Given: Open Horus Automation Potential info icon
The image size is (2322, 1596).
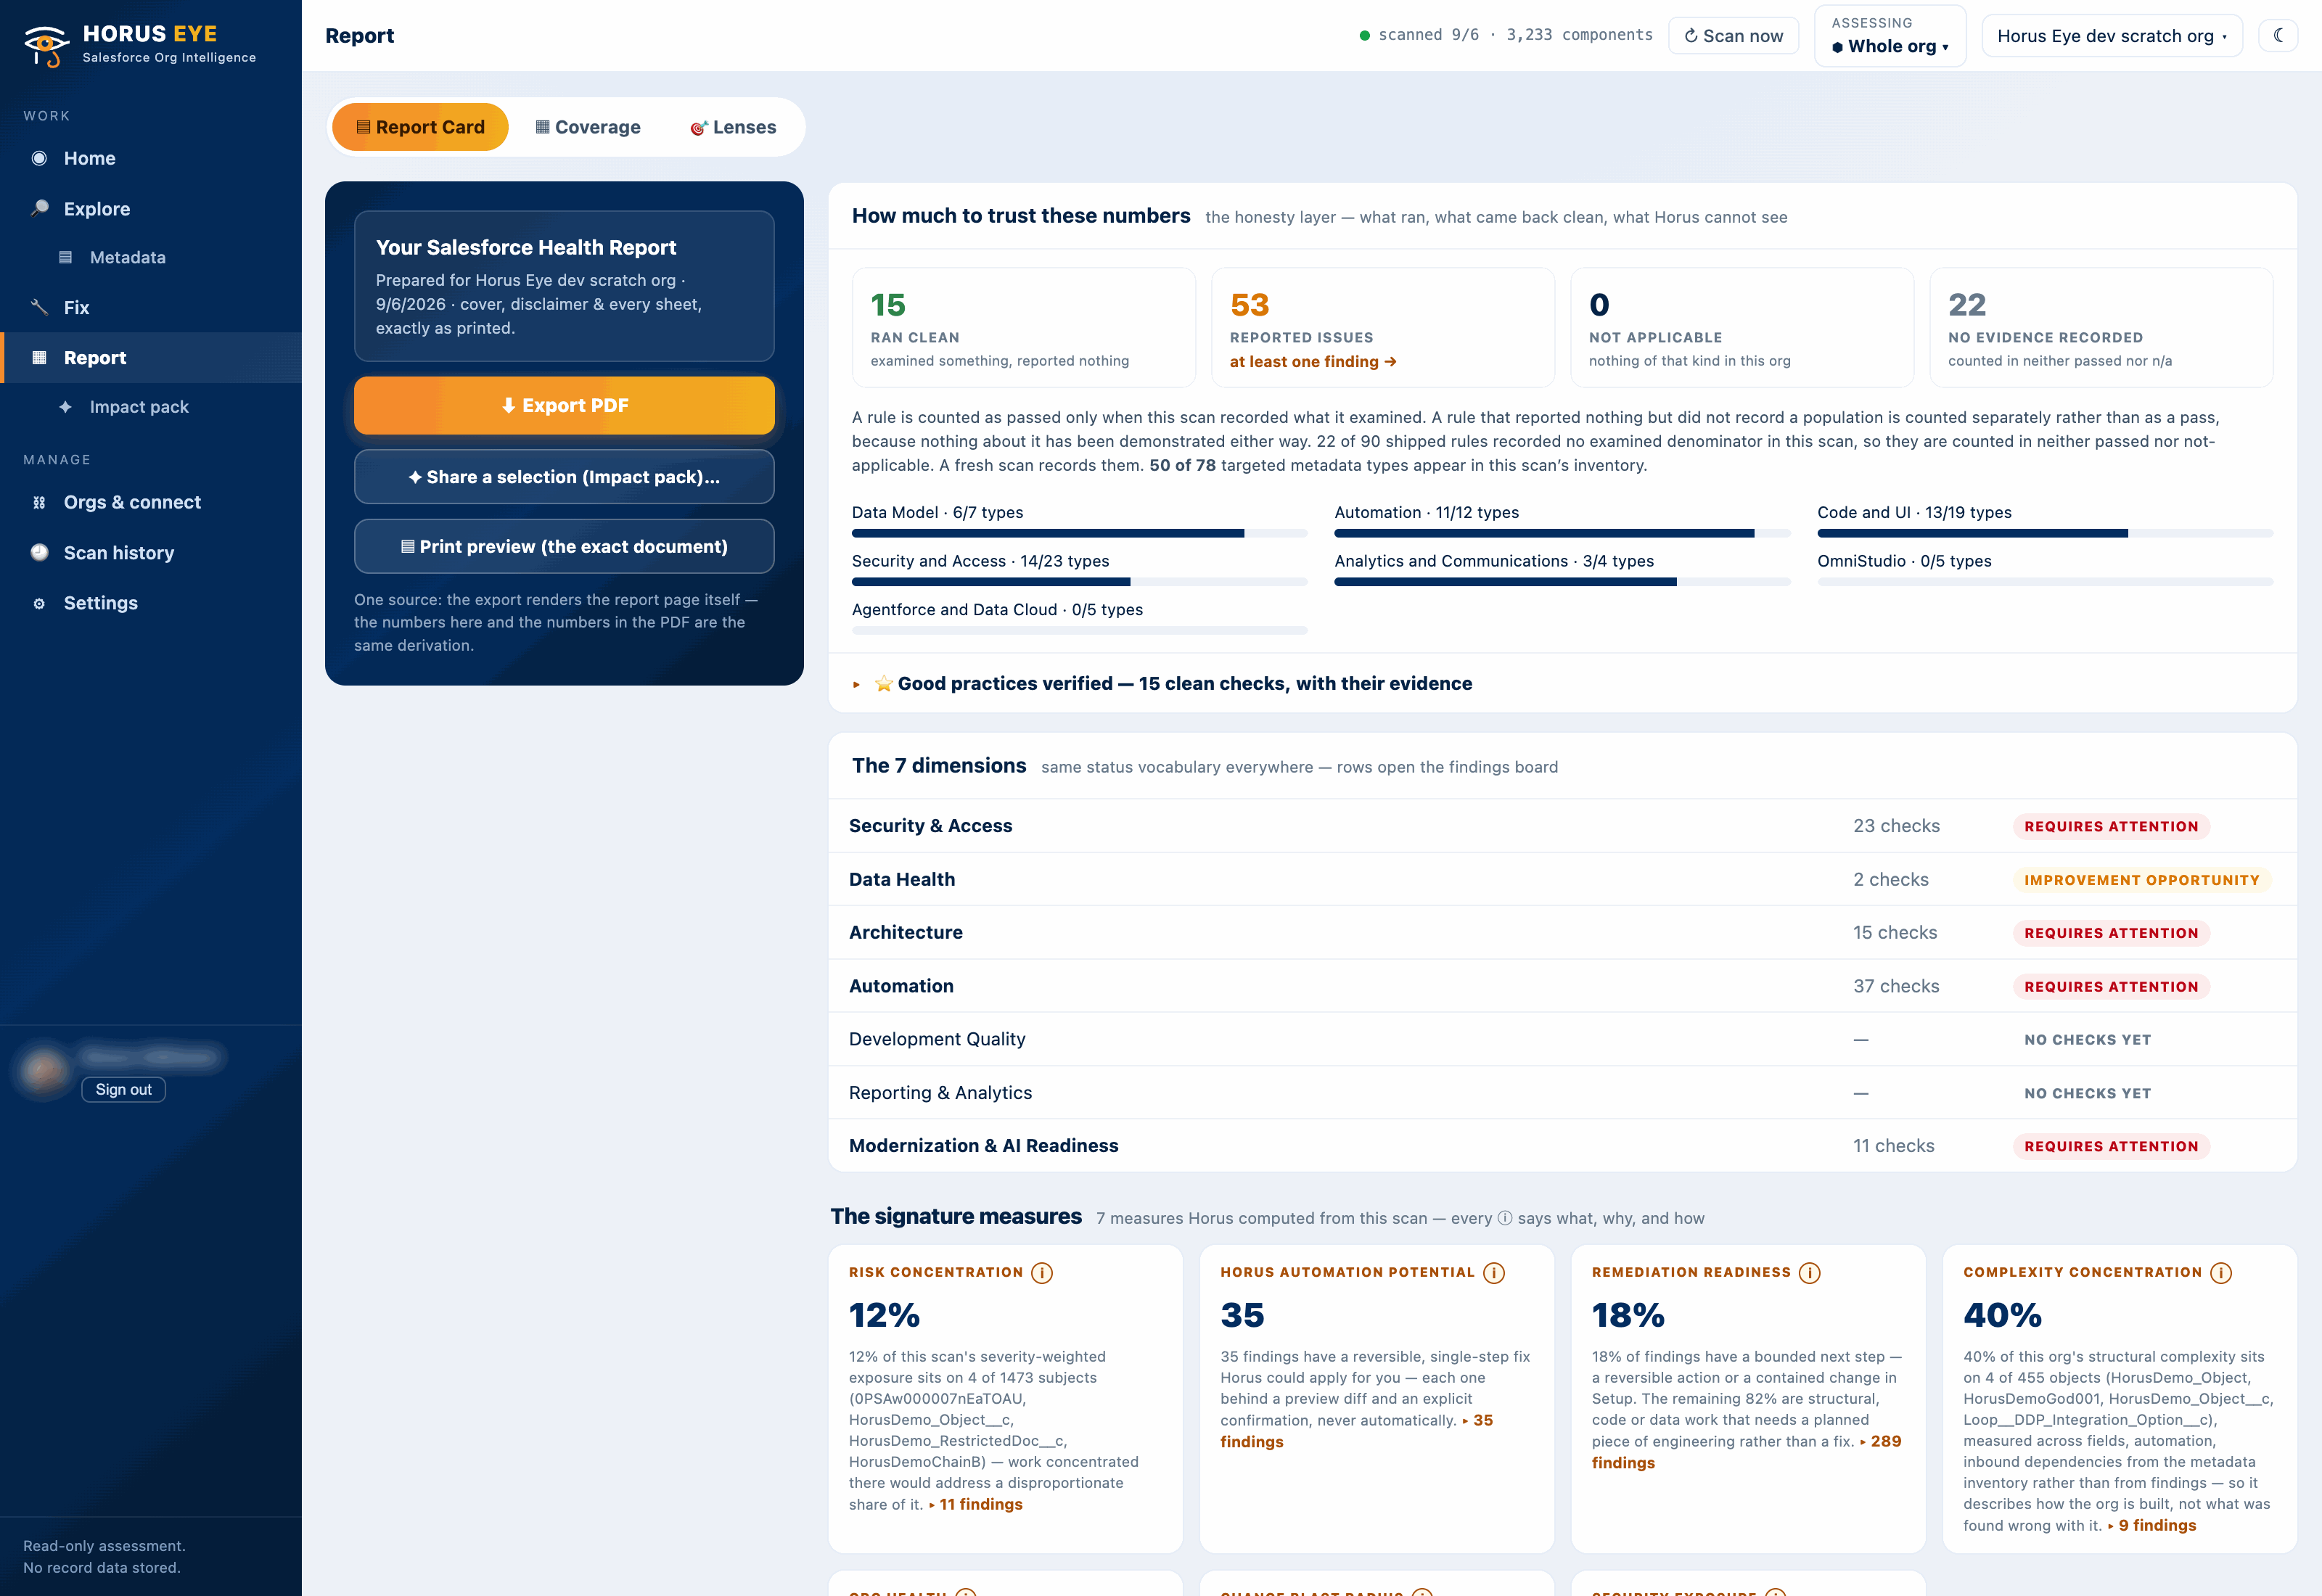Looking at the screenshot, I should pyautogui.click(x=1494, y=1272).
